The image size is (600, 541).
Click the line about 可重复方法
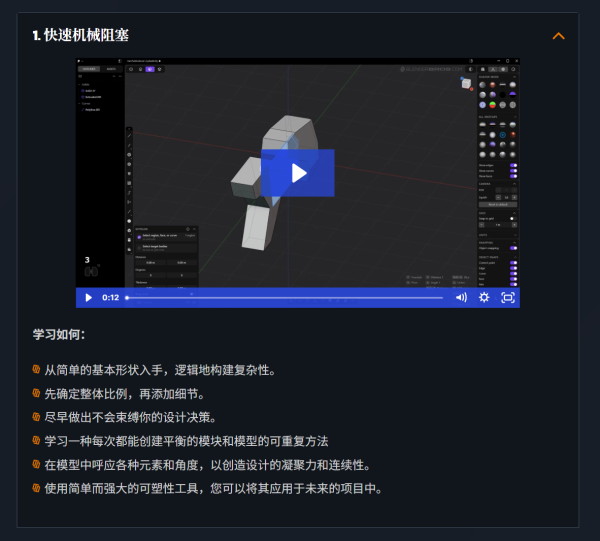(x=186, y=441)
